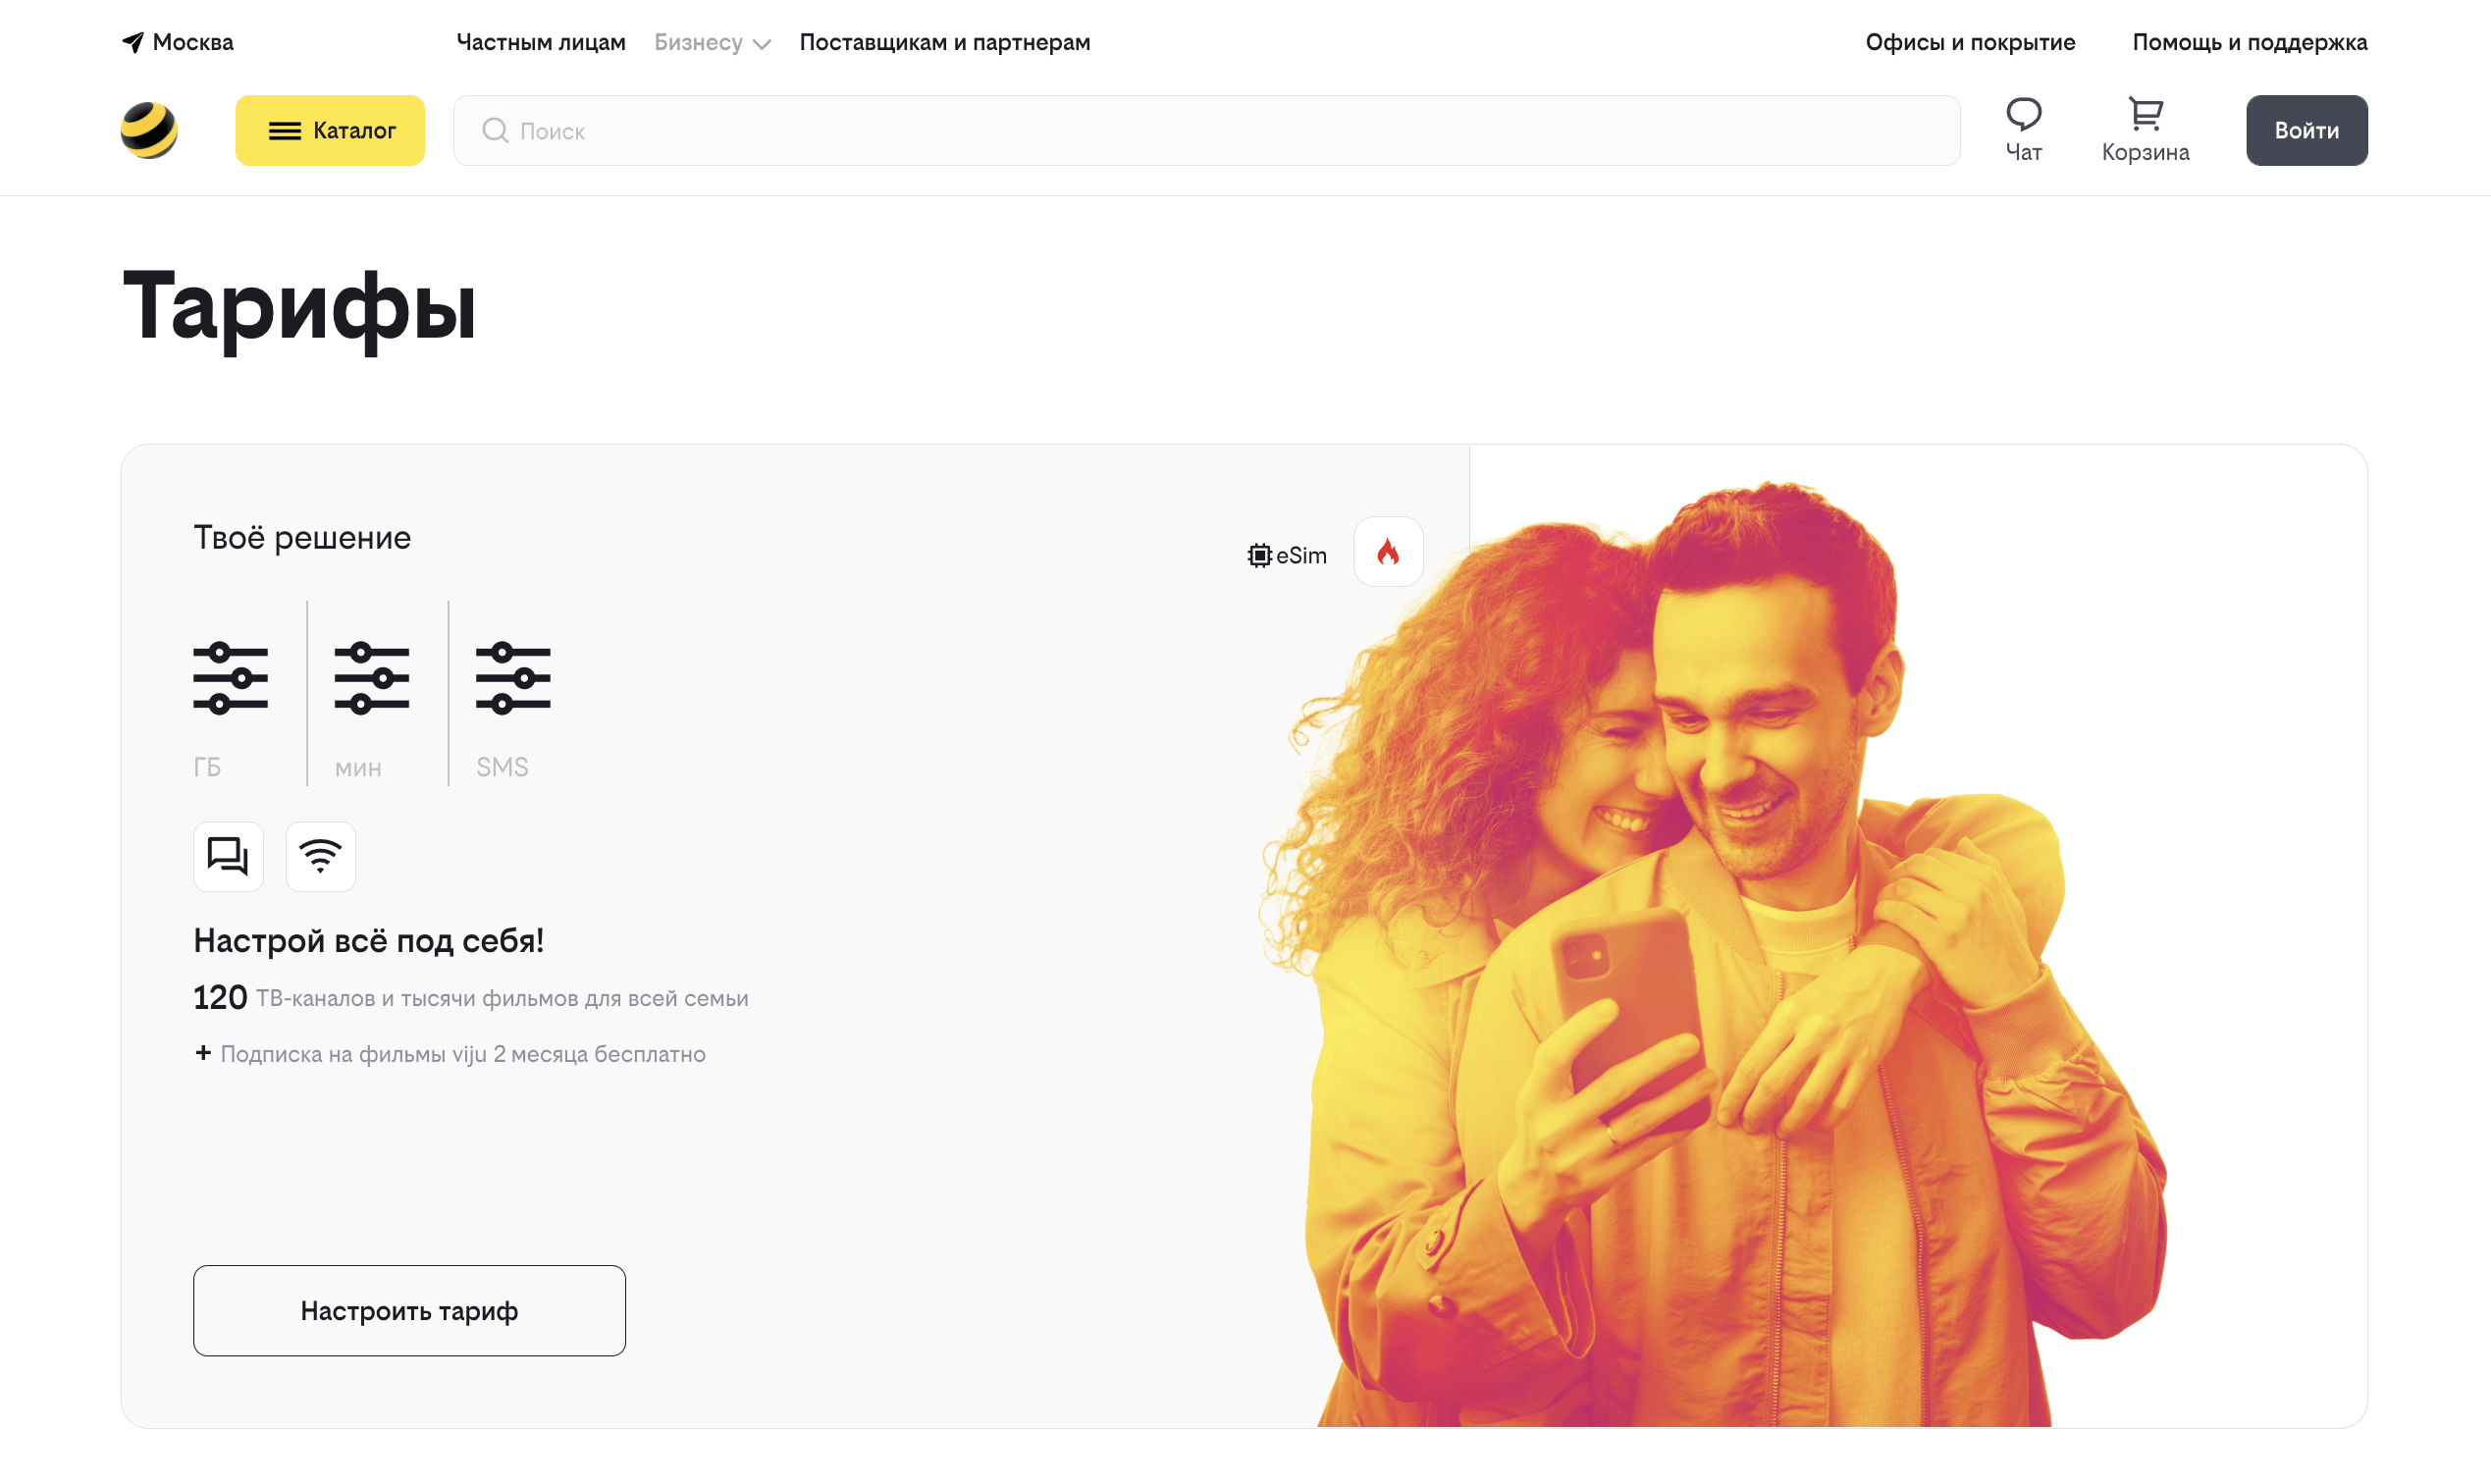
Task: Click the magnifier icon in search
Action: [x=495, y=130]
